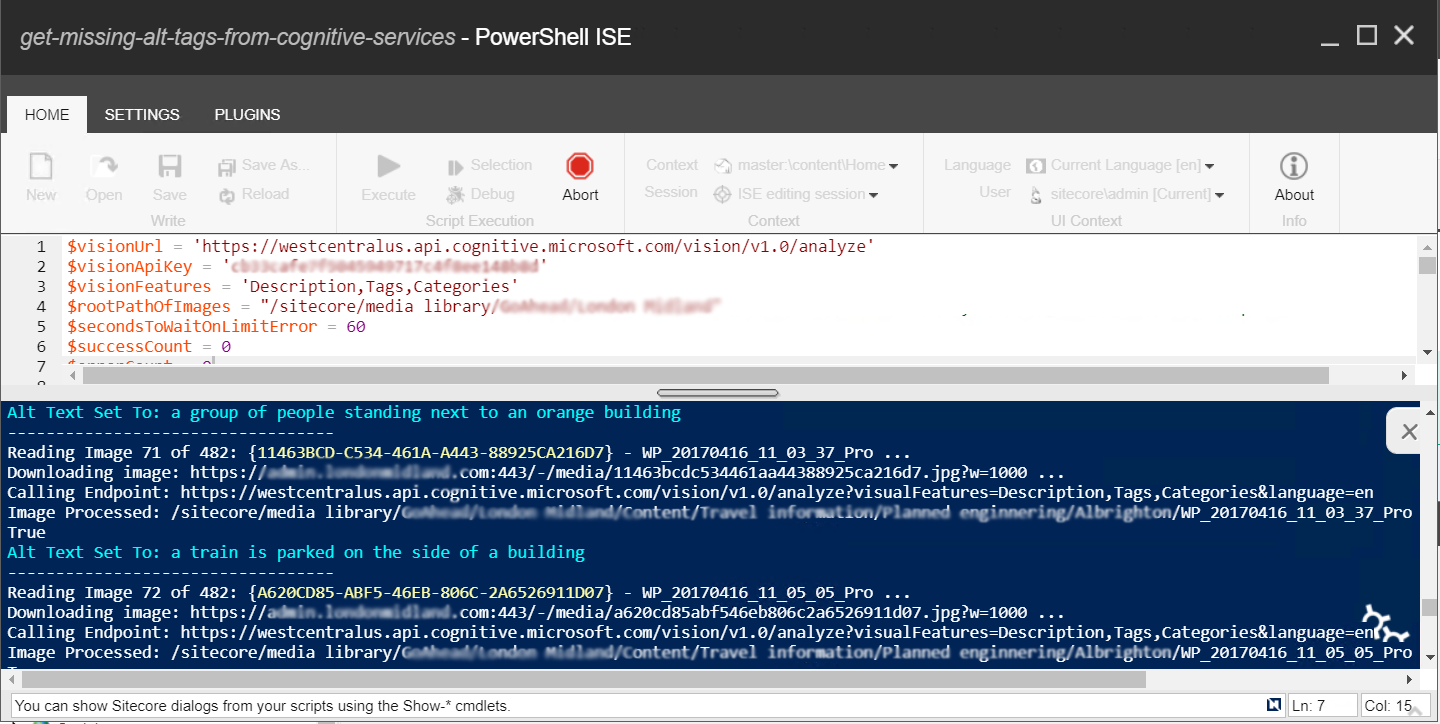
Task: Click the small icon beside Ln in status bar
Action: coord(1274,704)
